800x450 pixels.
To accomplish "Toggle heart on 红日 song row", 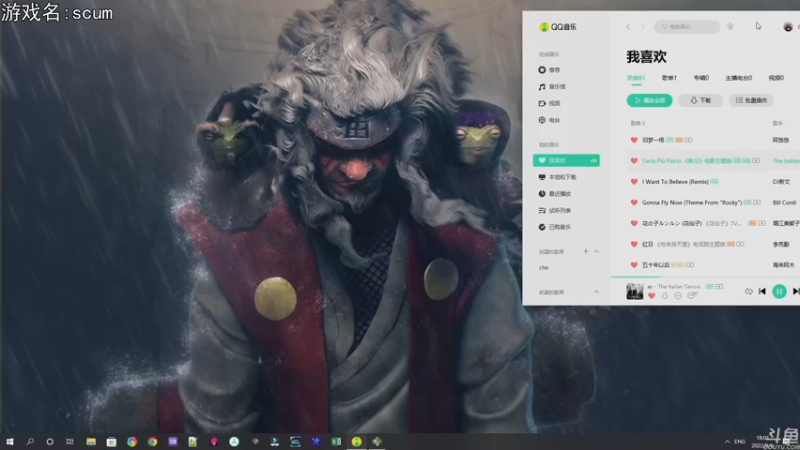I will pos(634,244).
